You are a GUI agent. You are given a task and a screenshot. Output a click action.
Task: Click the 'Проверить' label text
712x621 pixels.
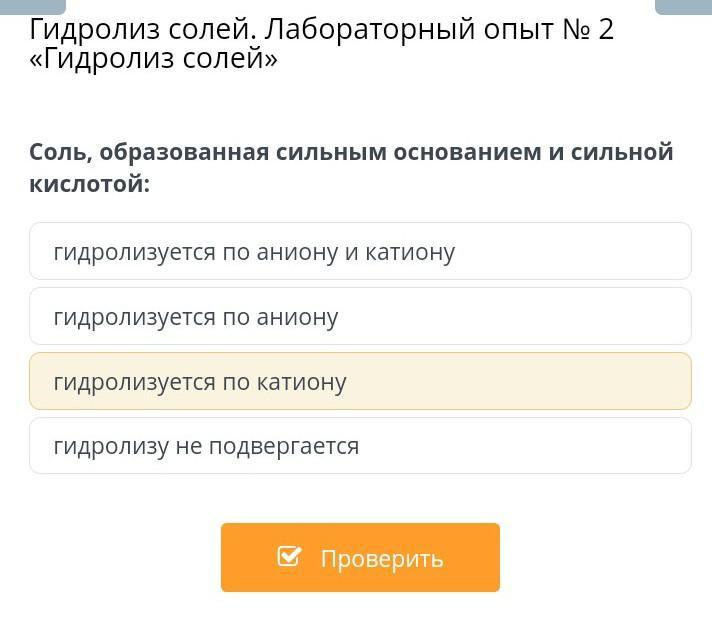pos(381,558)
